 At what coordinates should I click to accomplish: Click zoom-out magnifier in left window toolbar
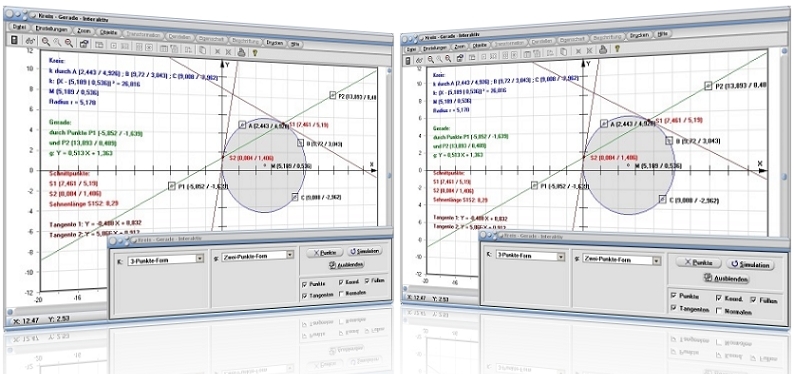pos(68,43)
